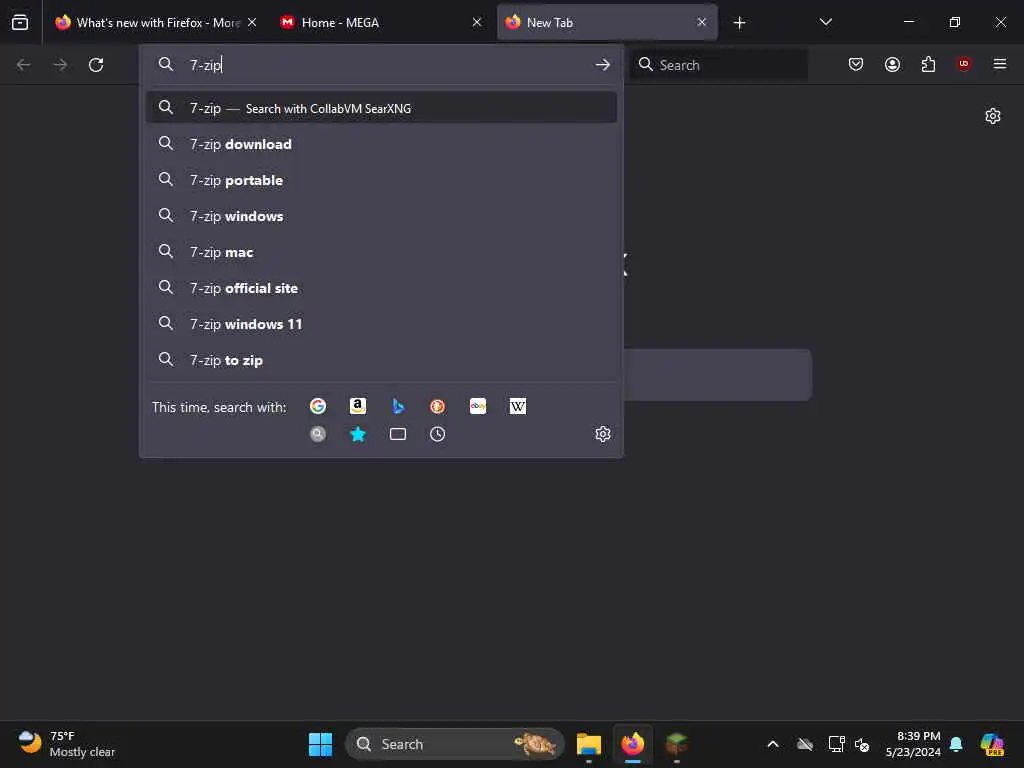Open network tray icon
This screenshot has width=1024, height=768.
pyautogui.click(x=836, y=744)
